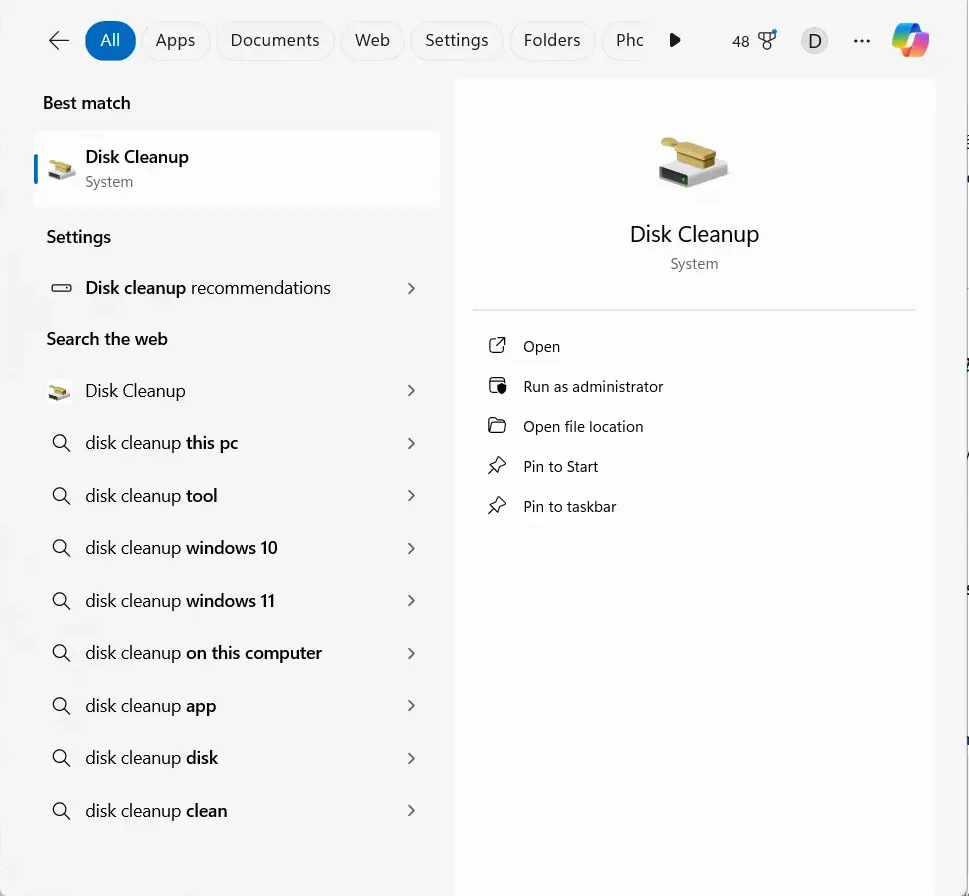Click the play arrow to scroll filter tabs

tap(675, 40)
